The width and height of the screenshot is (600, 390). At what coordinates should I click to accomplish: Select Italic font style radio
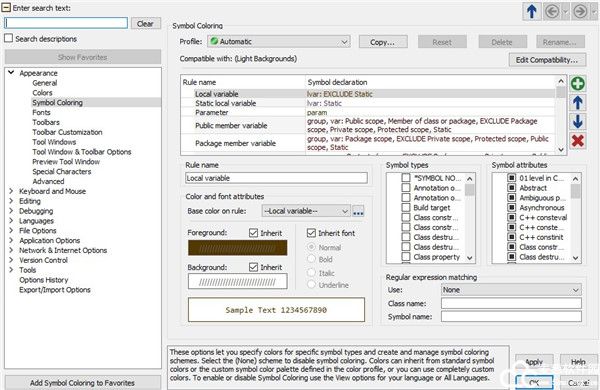(311, 273)
